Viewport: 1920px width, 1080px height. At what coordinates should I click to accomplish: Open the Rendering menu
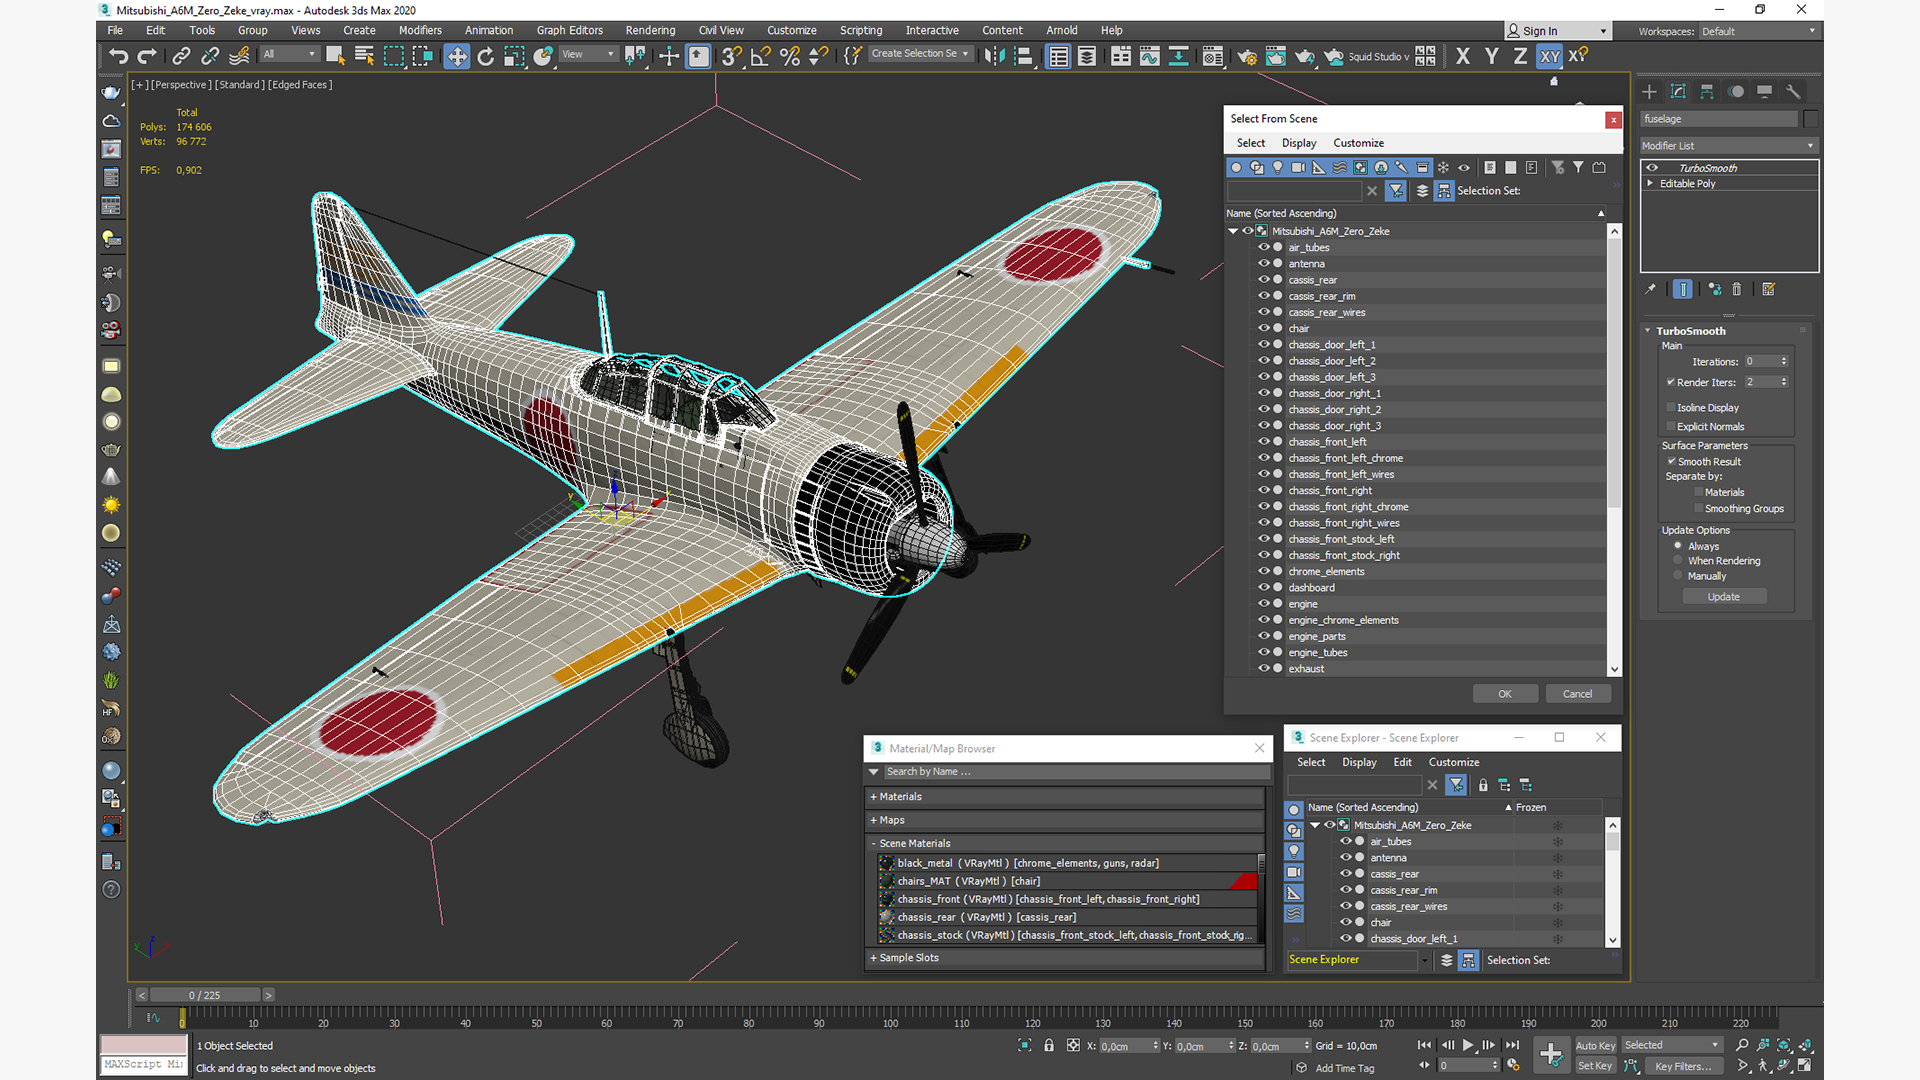pyautogui.click(x=650, y=30)
